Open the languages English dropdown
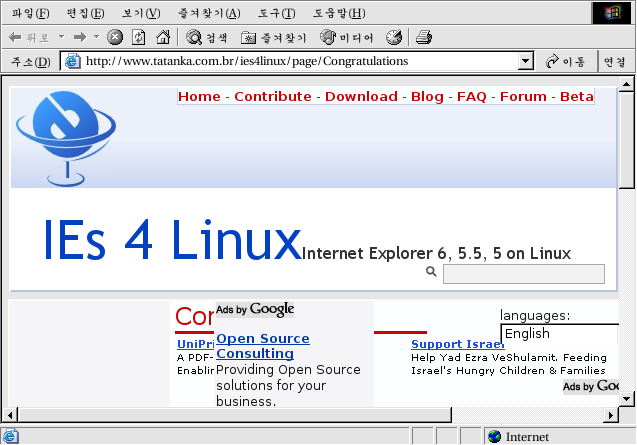The image size is (637, 445). pos(560,334)
